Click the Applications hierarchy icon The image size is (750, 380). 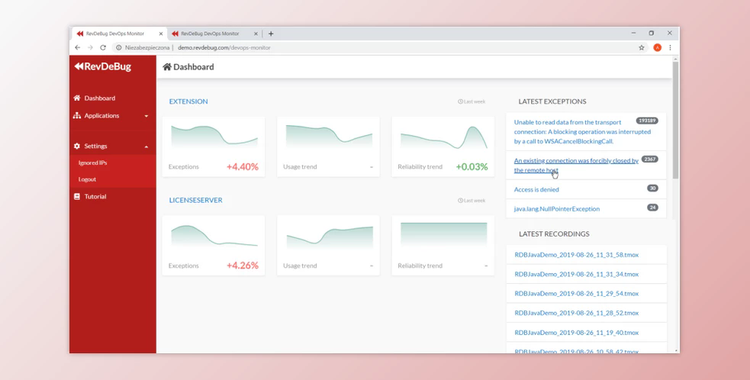pos(77,116)
